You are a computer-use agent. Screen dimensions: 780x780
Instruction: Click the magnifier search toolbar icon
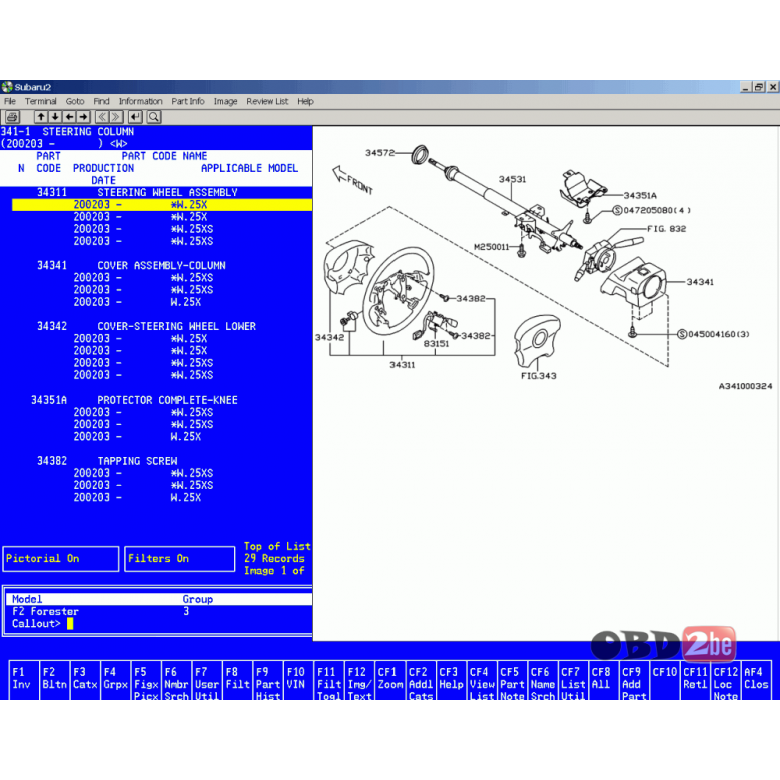[x=154, y=117]
